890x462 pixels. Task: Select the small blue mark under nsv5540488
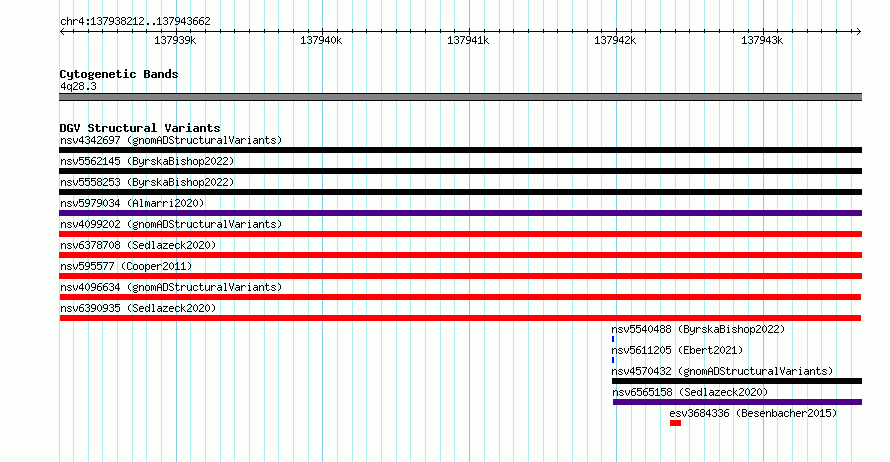point(613,339)
